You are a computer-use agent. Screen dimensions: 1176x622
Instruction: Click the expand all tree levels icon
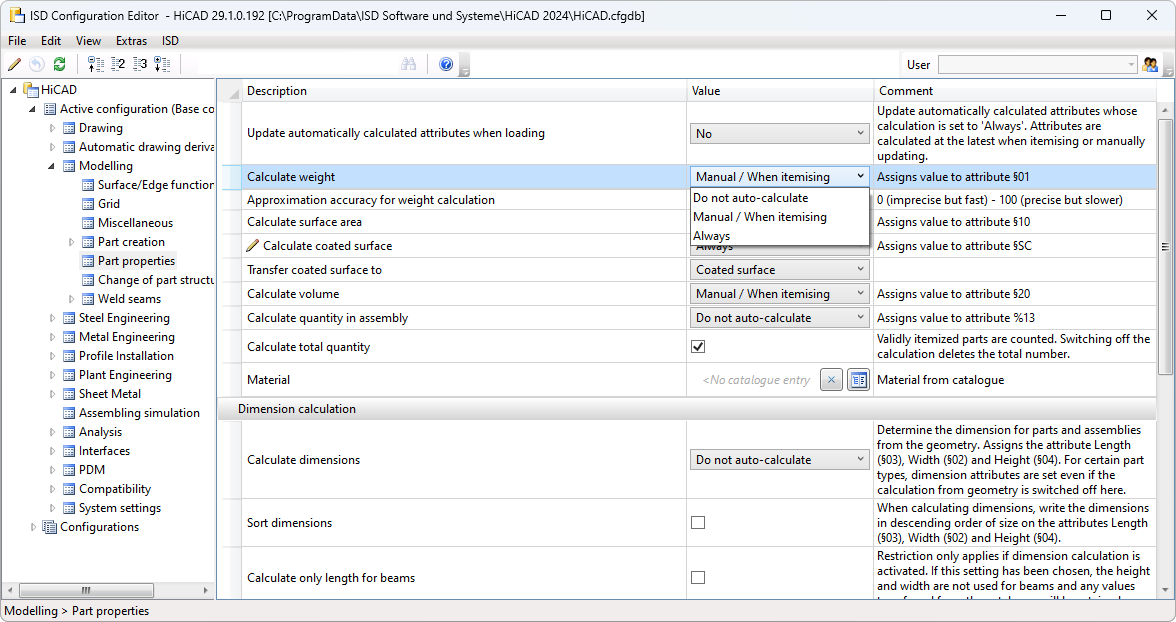162,64
